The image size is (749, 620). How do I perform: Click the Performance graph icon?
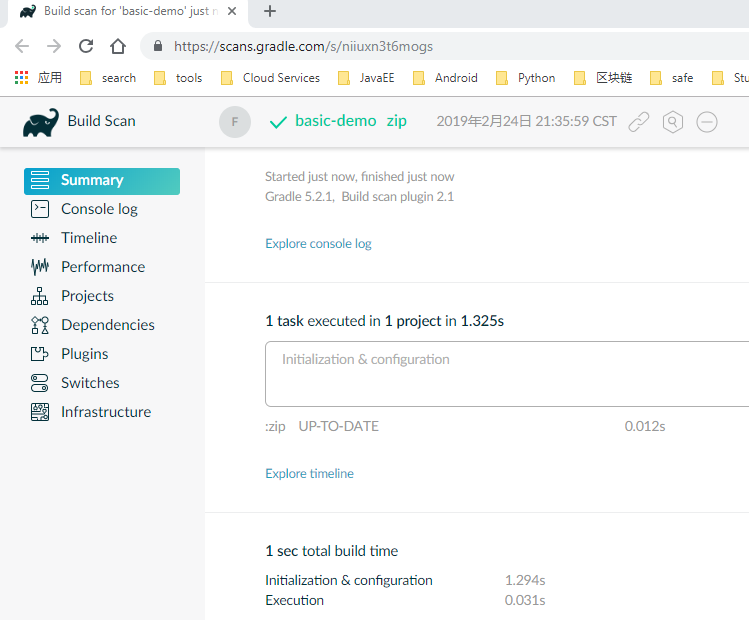pos(40,267)
